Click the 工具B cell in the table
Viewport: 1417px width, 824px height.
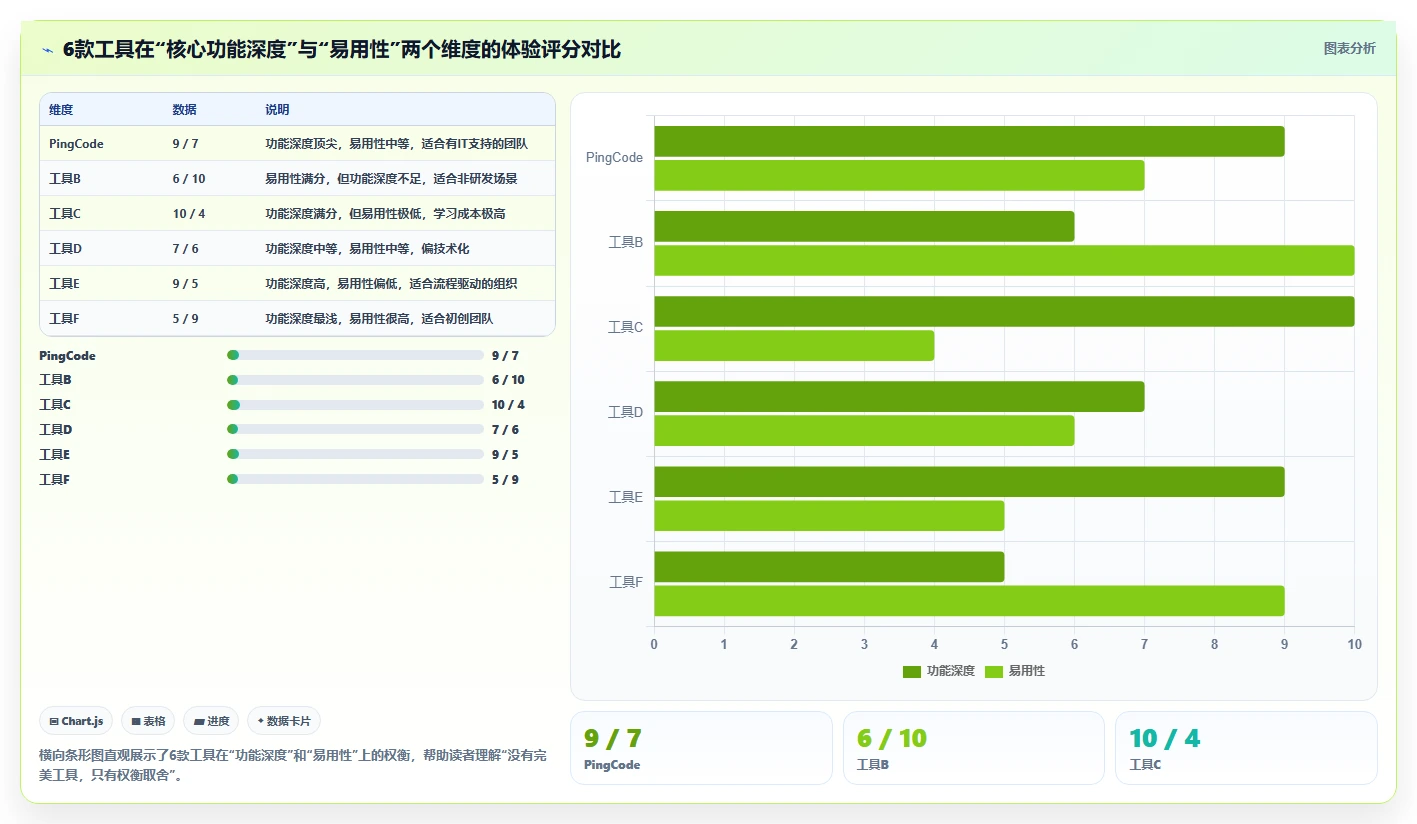coord(65,179)
